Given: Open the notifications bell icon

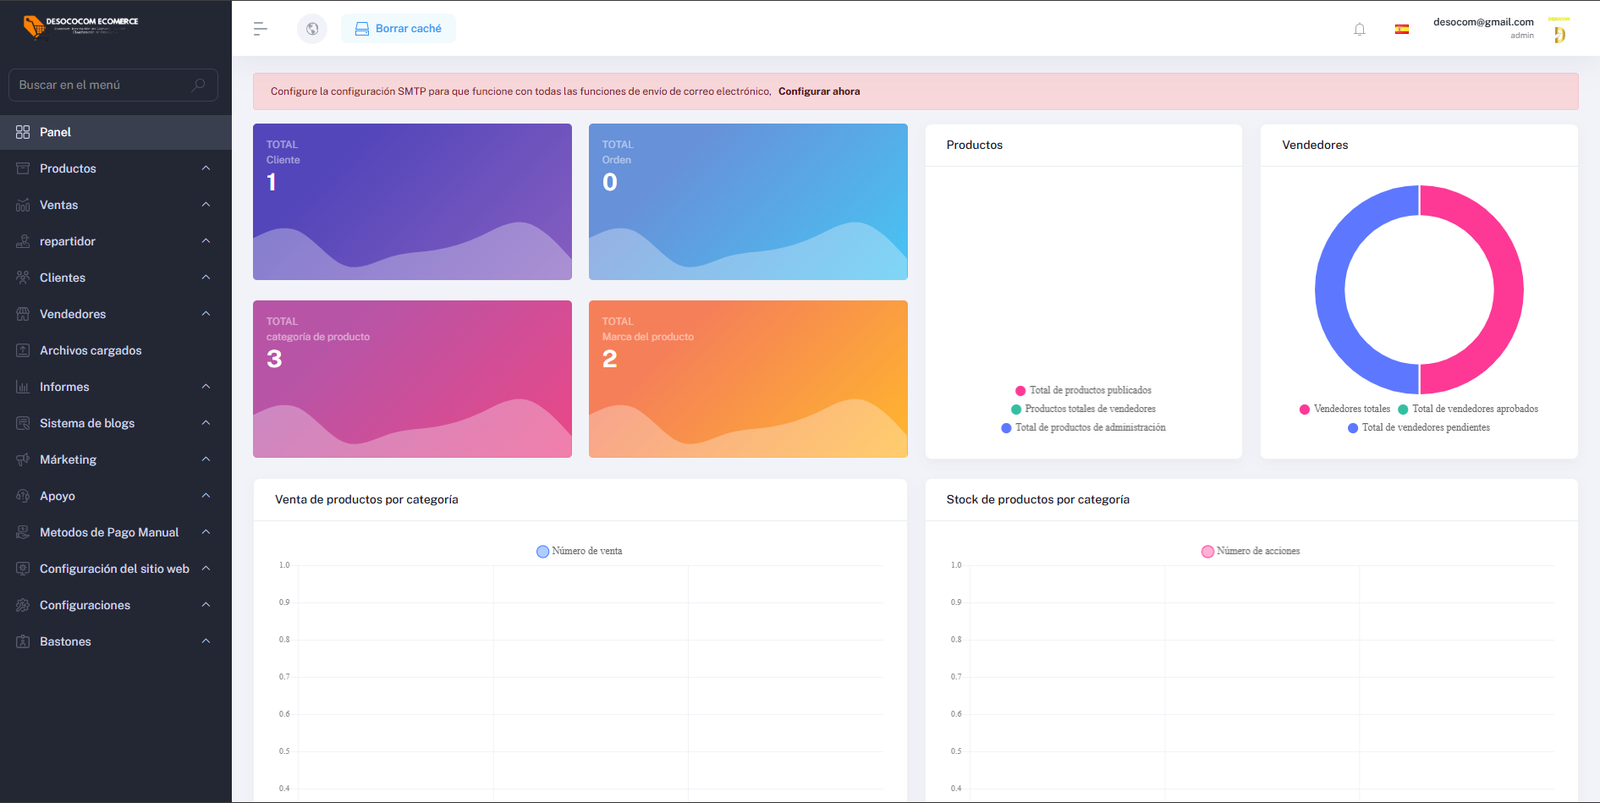Looking at the screenshot, I should click(x=1359, y=29).
